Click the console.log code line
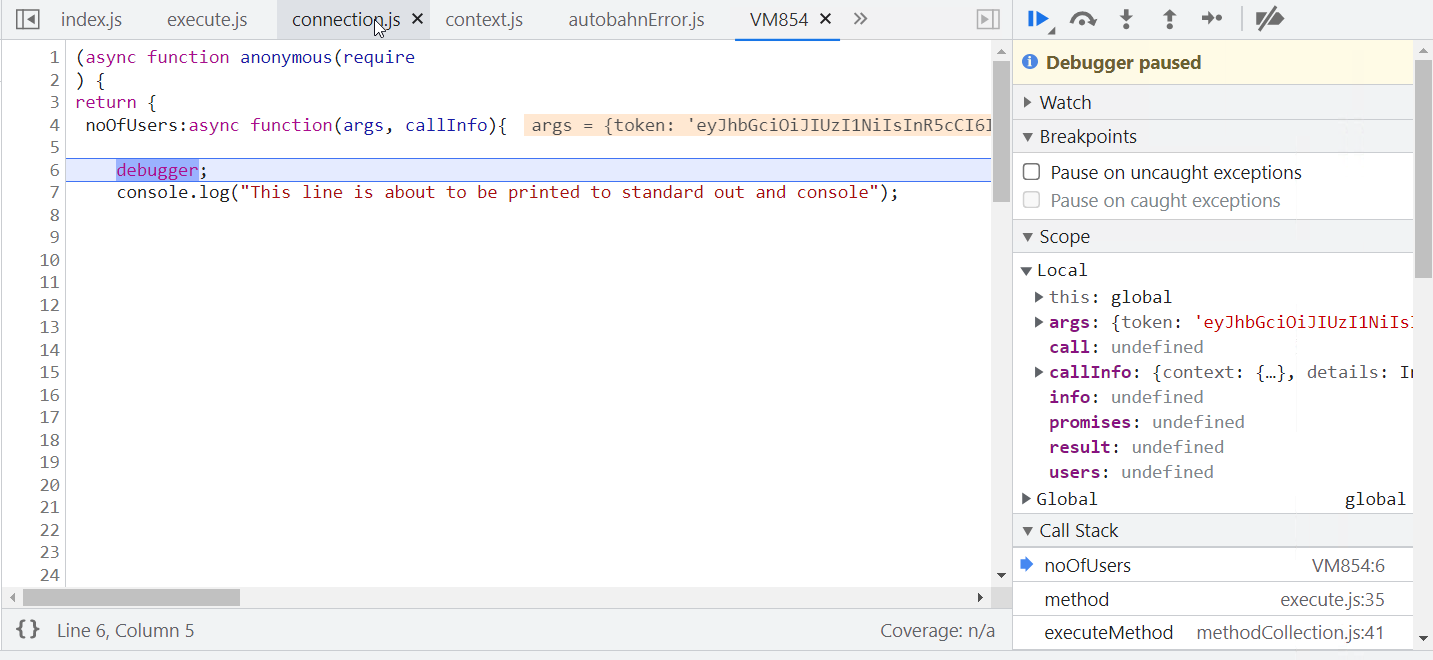The image size is (1433, 660). [x=507, y=192]
